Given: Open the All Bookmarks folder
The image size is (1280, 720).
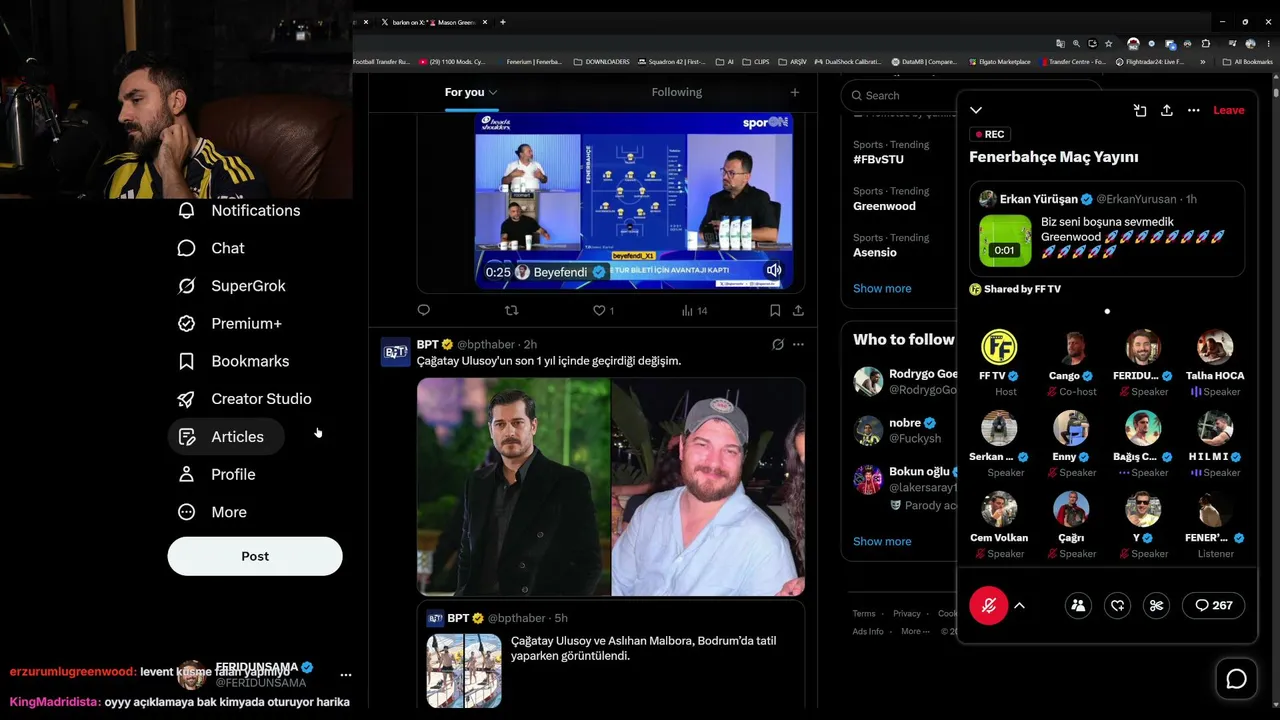Looking at the screenshot, I should pos(1247,62).
